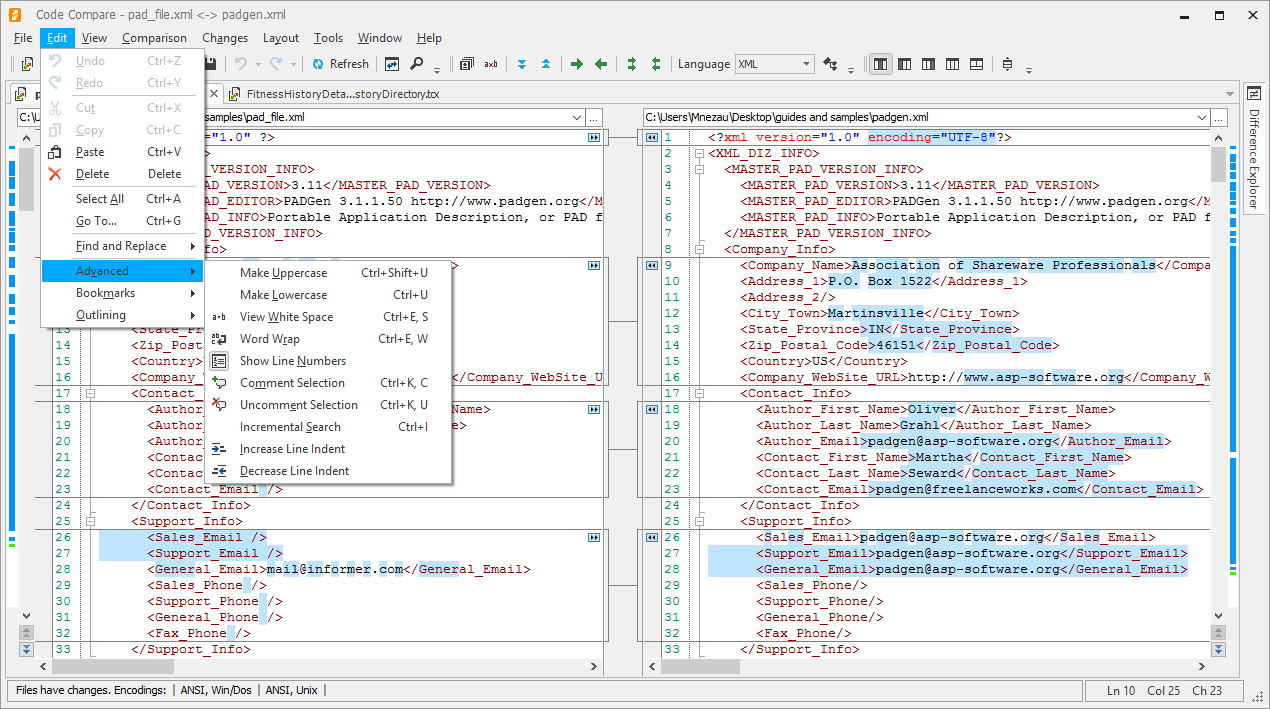
Task: Click the swap files toolbar icon
Action: [392, 64]
